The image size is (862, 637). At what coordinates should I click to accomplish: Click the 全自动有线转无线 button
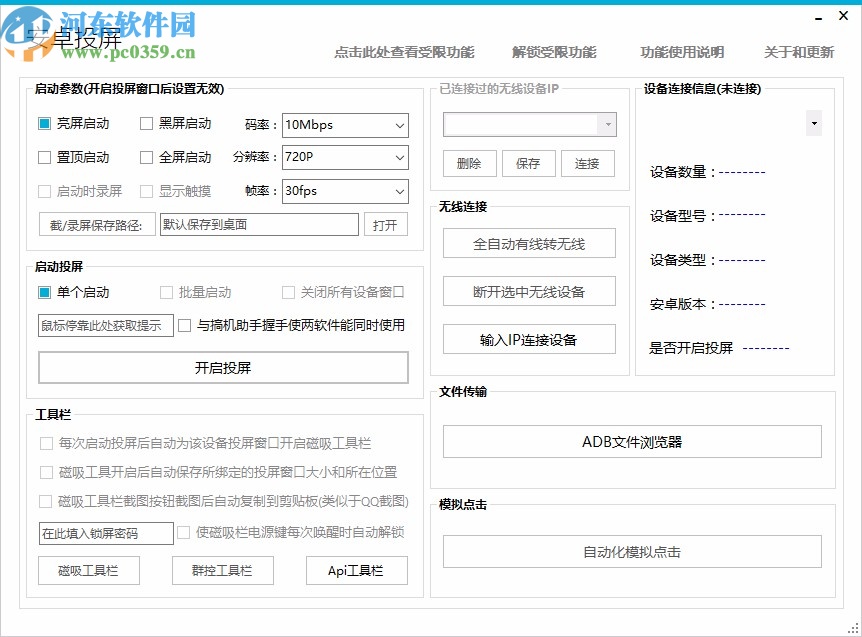pos(528,243)
